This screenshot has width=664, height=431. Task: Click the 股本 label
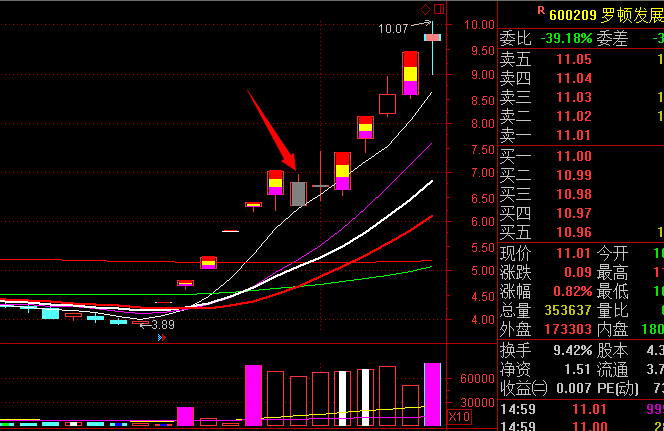coord(612,351)
